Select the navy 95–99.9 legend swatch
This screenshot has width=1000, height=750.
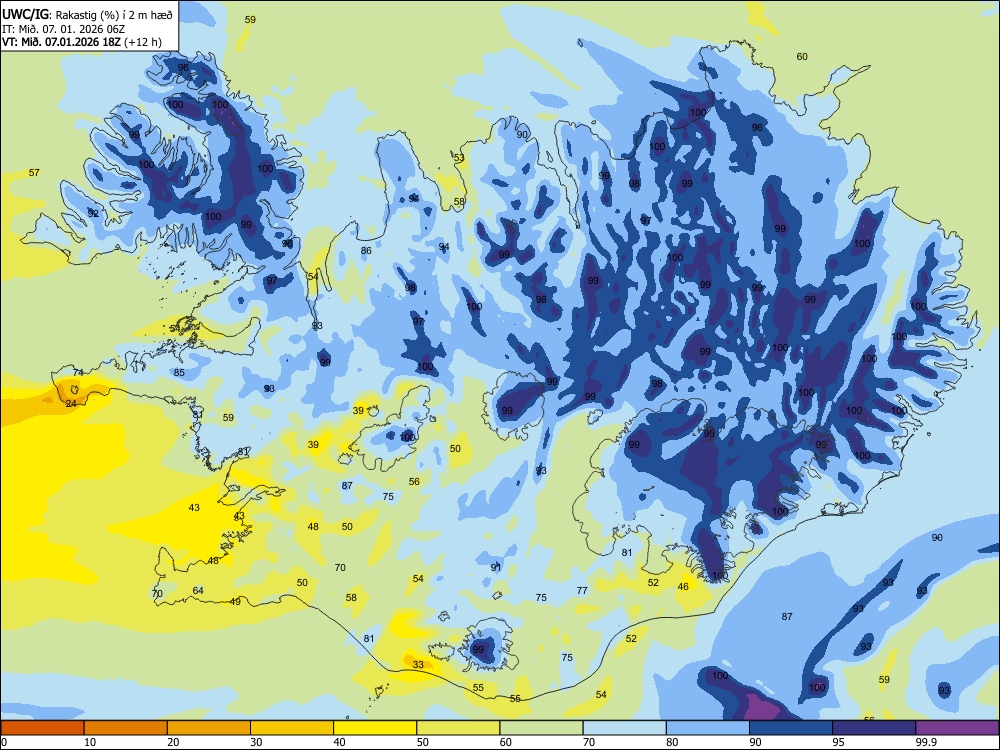pos(874,728)
